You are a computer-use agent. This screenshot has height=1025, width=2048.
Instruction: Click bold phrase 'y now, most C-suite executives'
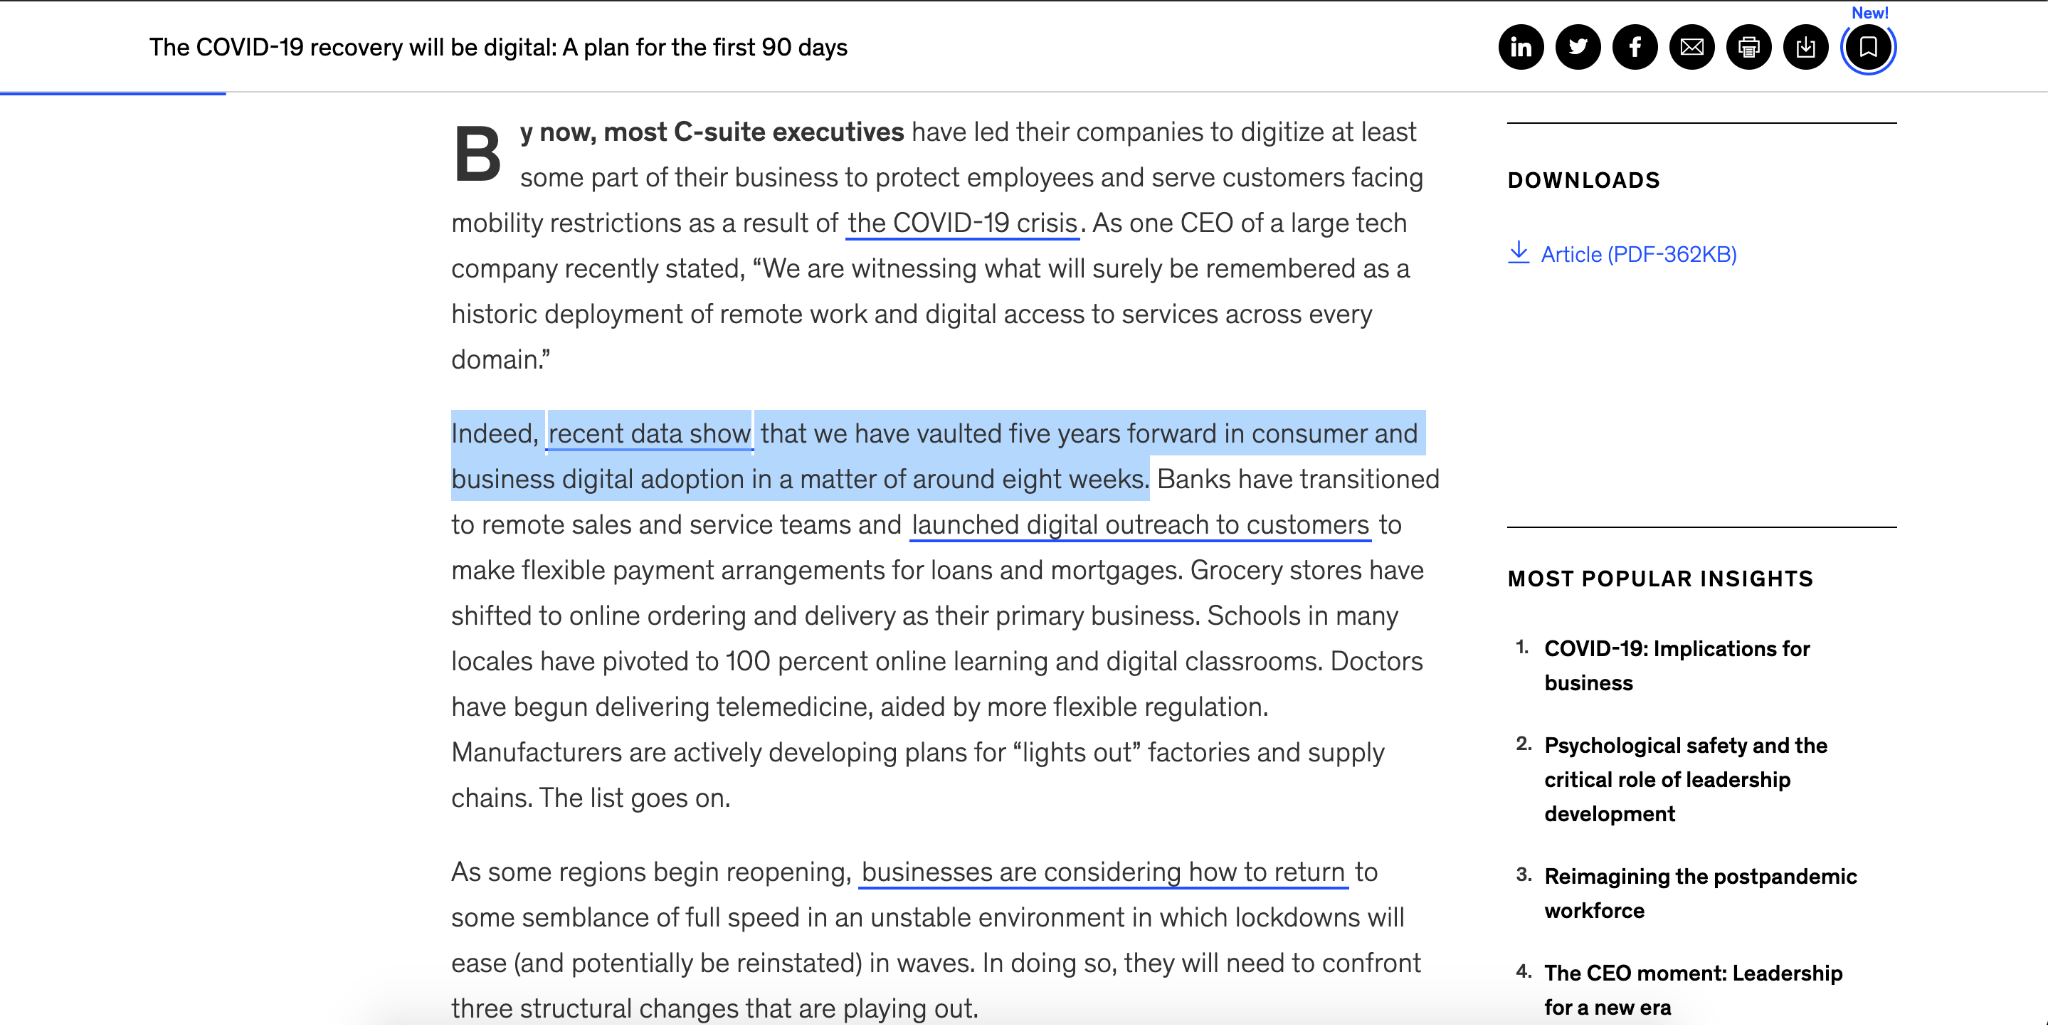(x=712, y=132)
